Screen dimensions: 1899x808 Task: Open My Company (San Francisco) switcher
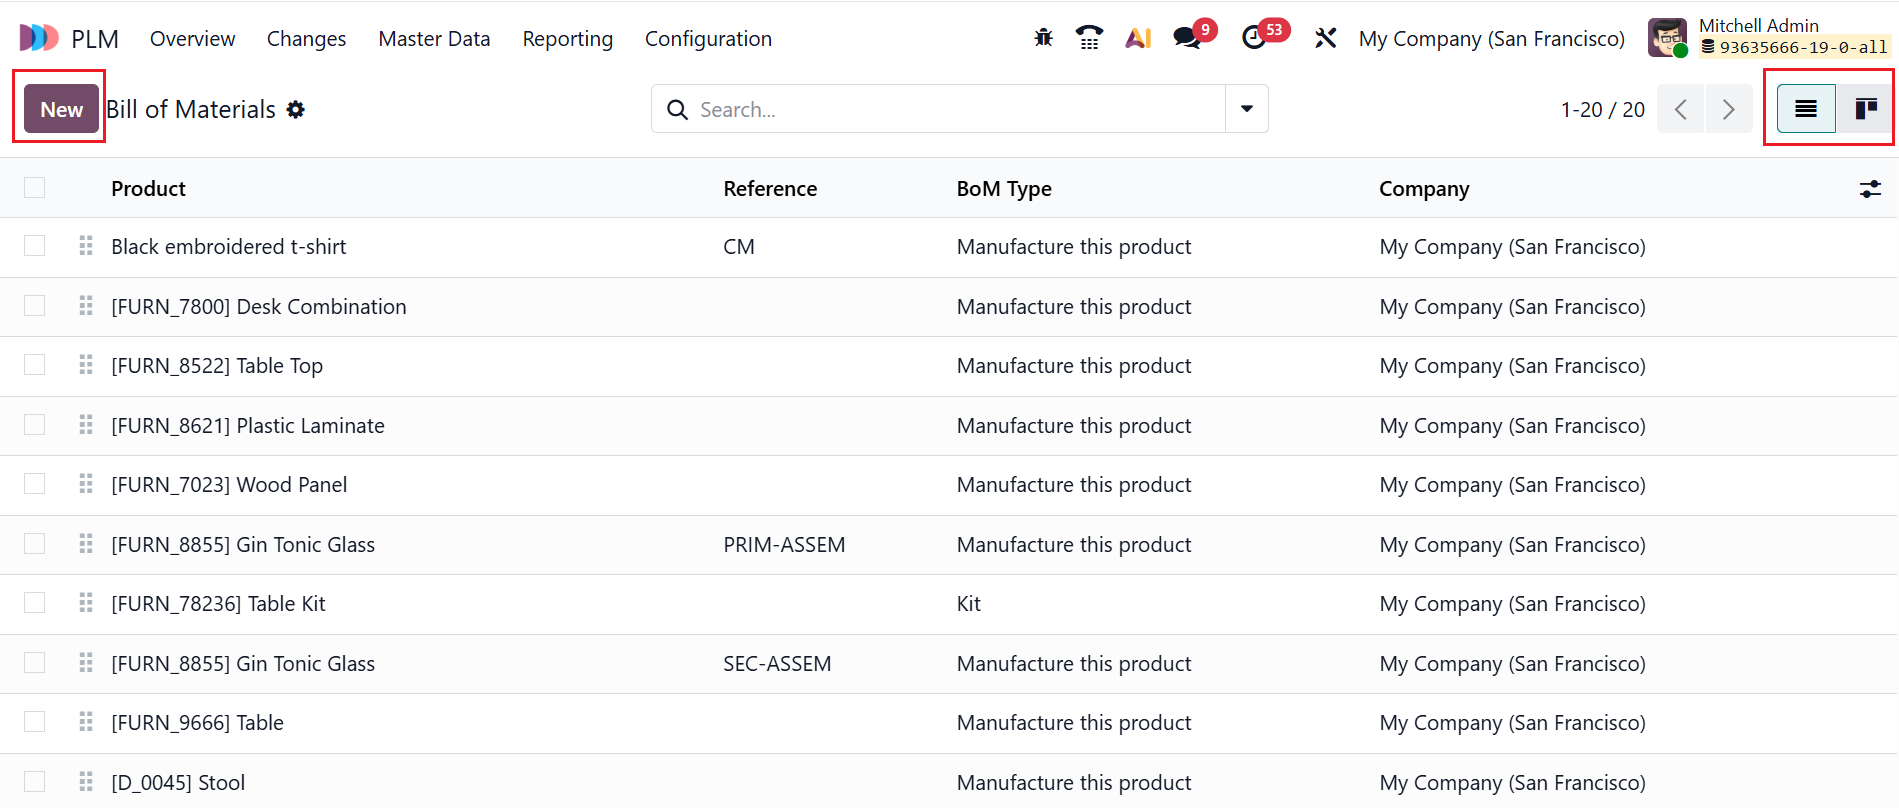click(x=1491, y=39)
